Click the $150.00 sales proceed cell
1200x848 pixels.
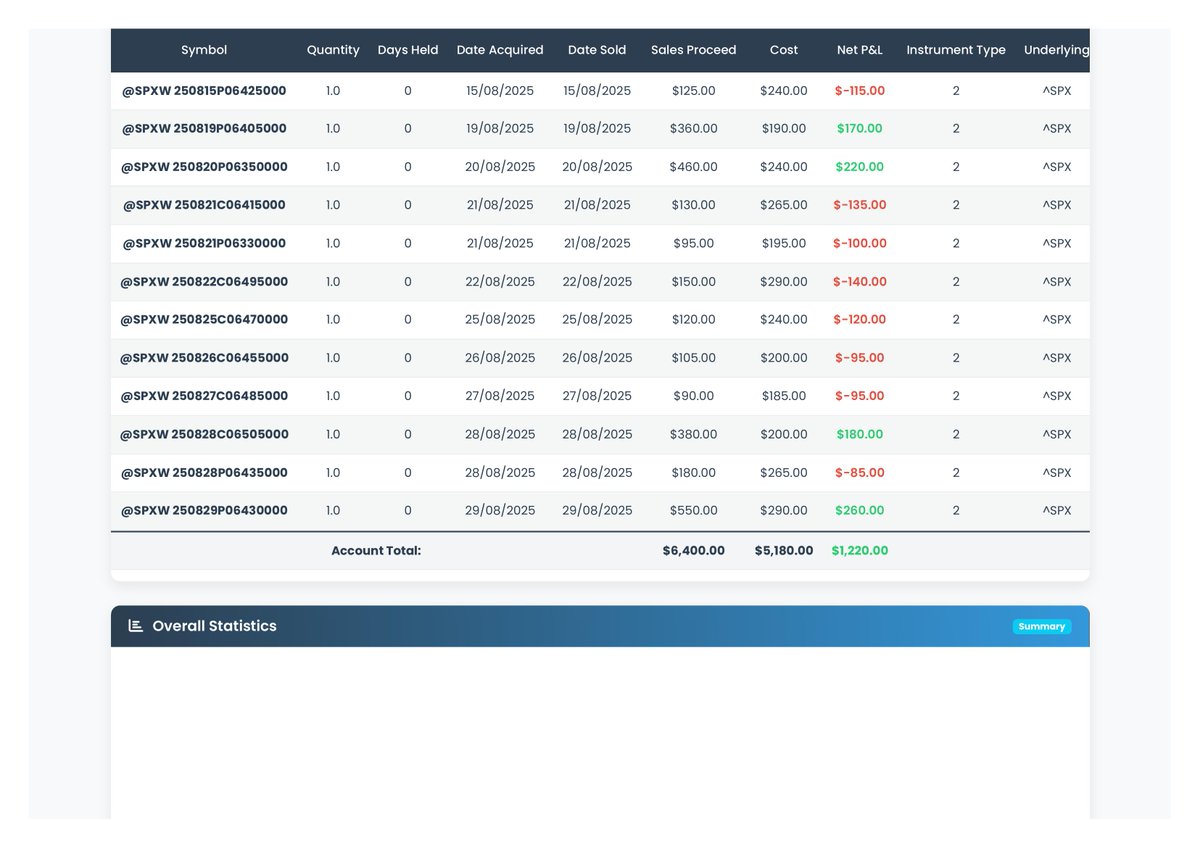[x=693, y=282]
